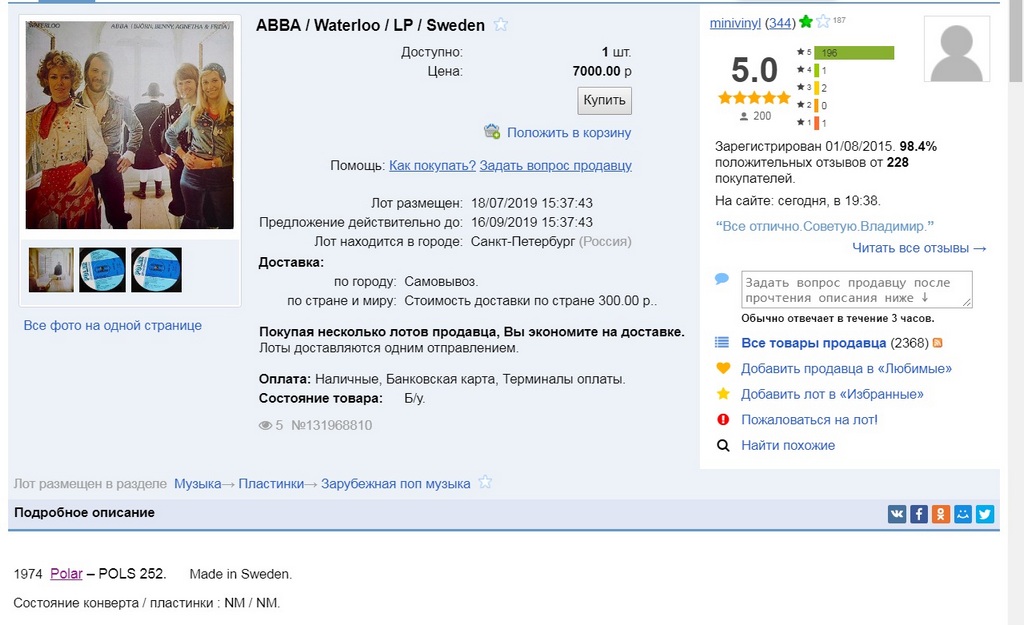The width and height of the screenshot is (1024, 625).
Task: Go to the Музыка breadcrumb section
Action: pyautogui.click(x=197, y=484)
